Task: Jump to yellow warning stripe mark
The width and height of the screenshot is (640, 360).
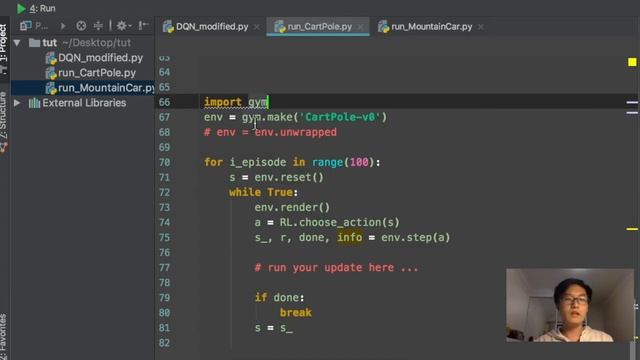Action: pos(632,229)
